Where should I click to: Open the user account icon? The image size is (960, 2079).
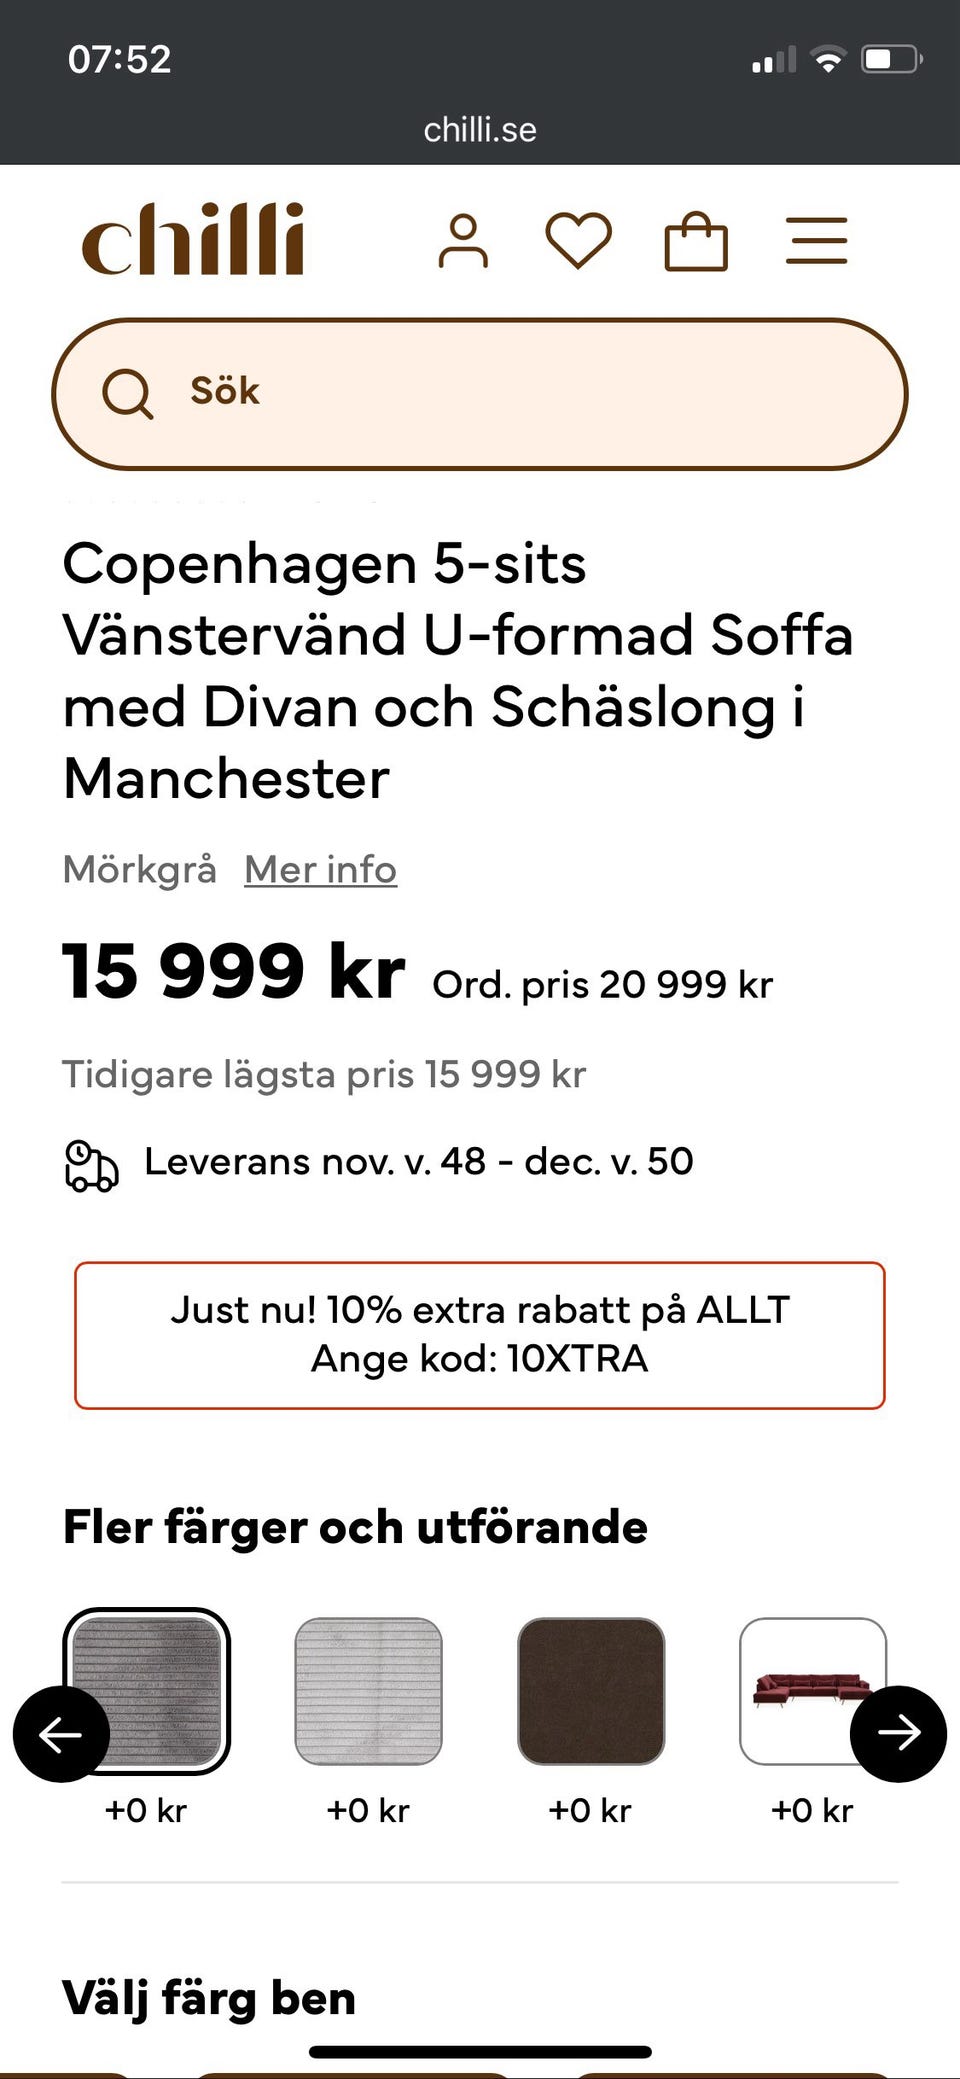463,241
